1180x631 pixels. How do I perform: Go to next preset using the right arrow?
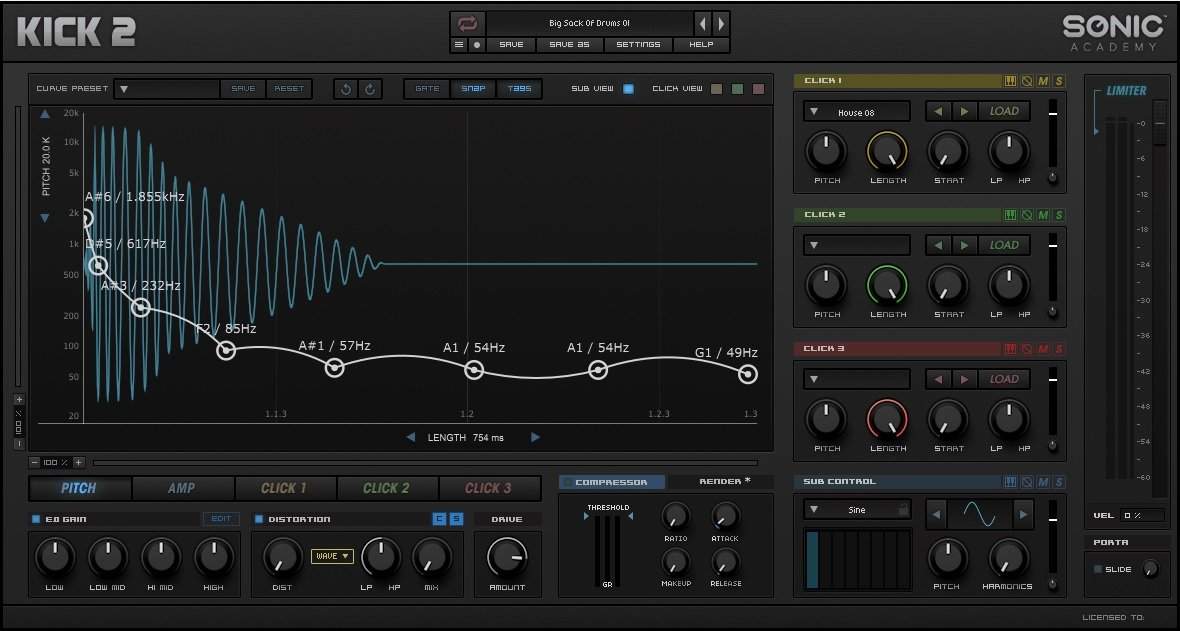coord(721,23)
